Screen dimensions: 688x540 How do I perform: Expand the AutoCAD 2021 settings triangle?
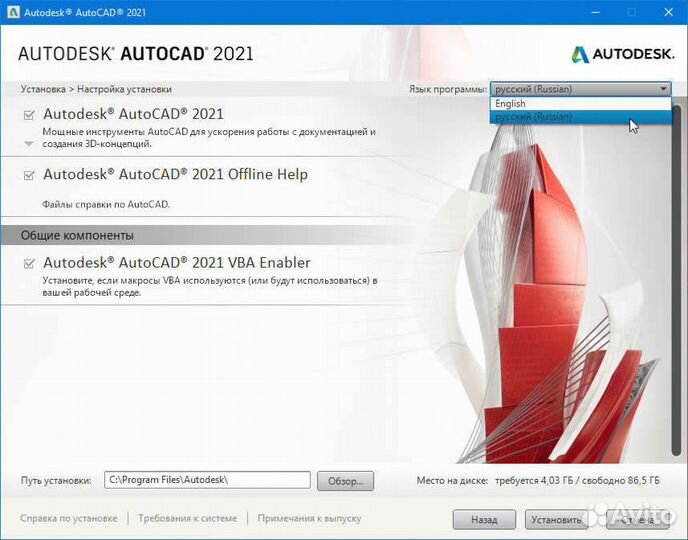pyautogui.click(x=29, y=144)
